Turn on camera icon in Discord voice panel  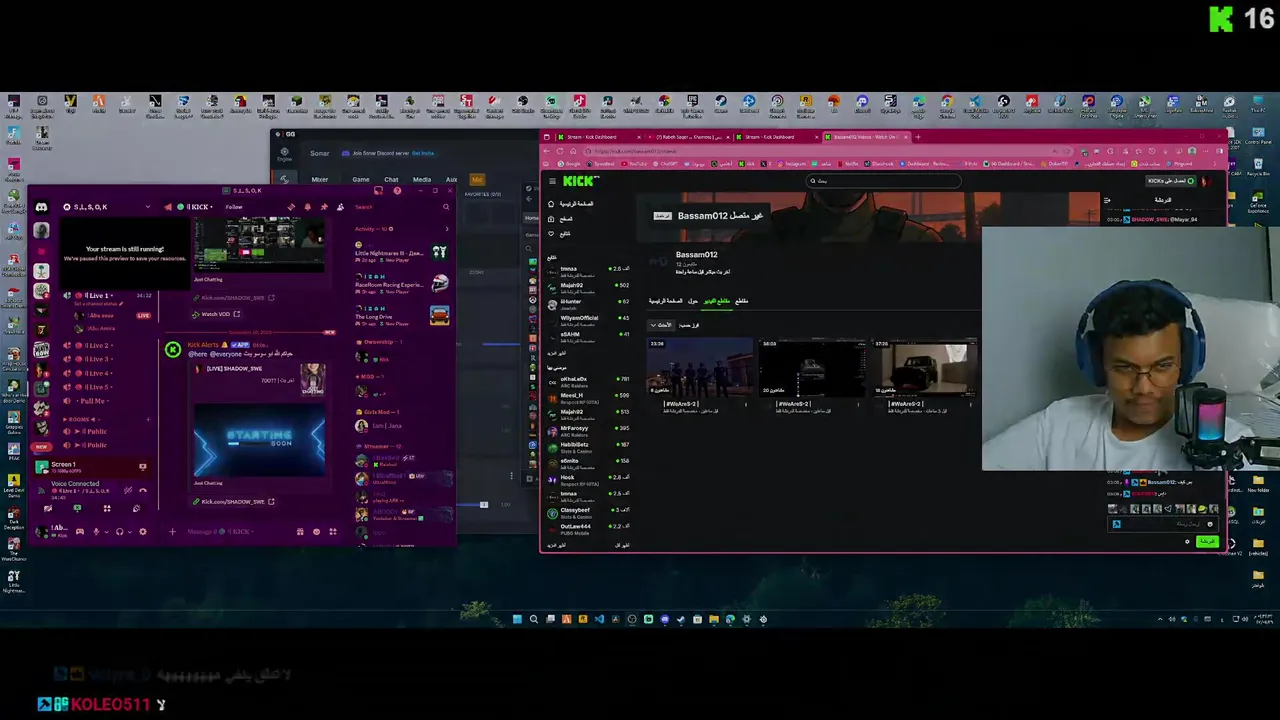point(48,508)
